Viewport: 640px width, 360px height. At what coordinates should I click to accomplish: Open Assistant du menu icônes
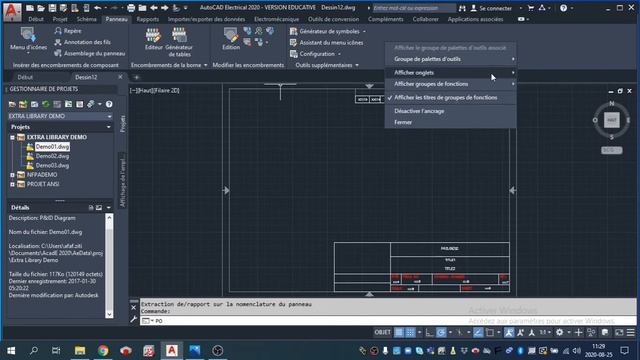pyautogui.click(x=326, y=42)
